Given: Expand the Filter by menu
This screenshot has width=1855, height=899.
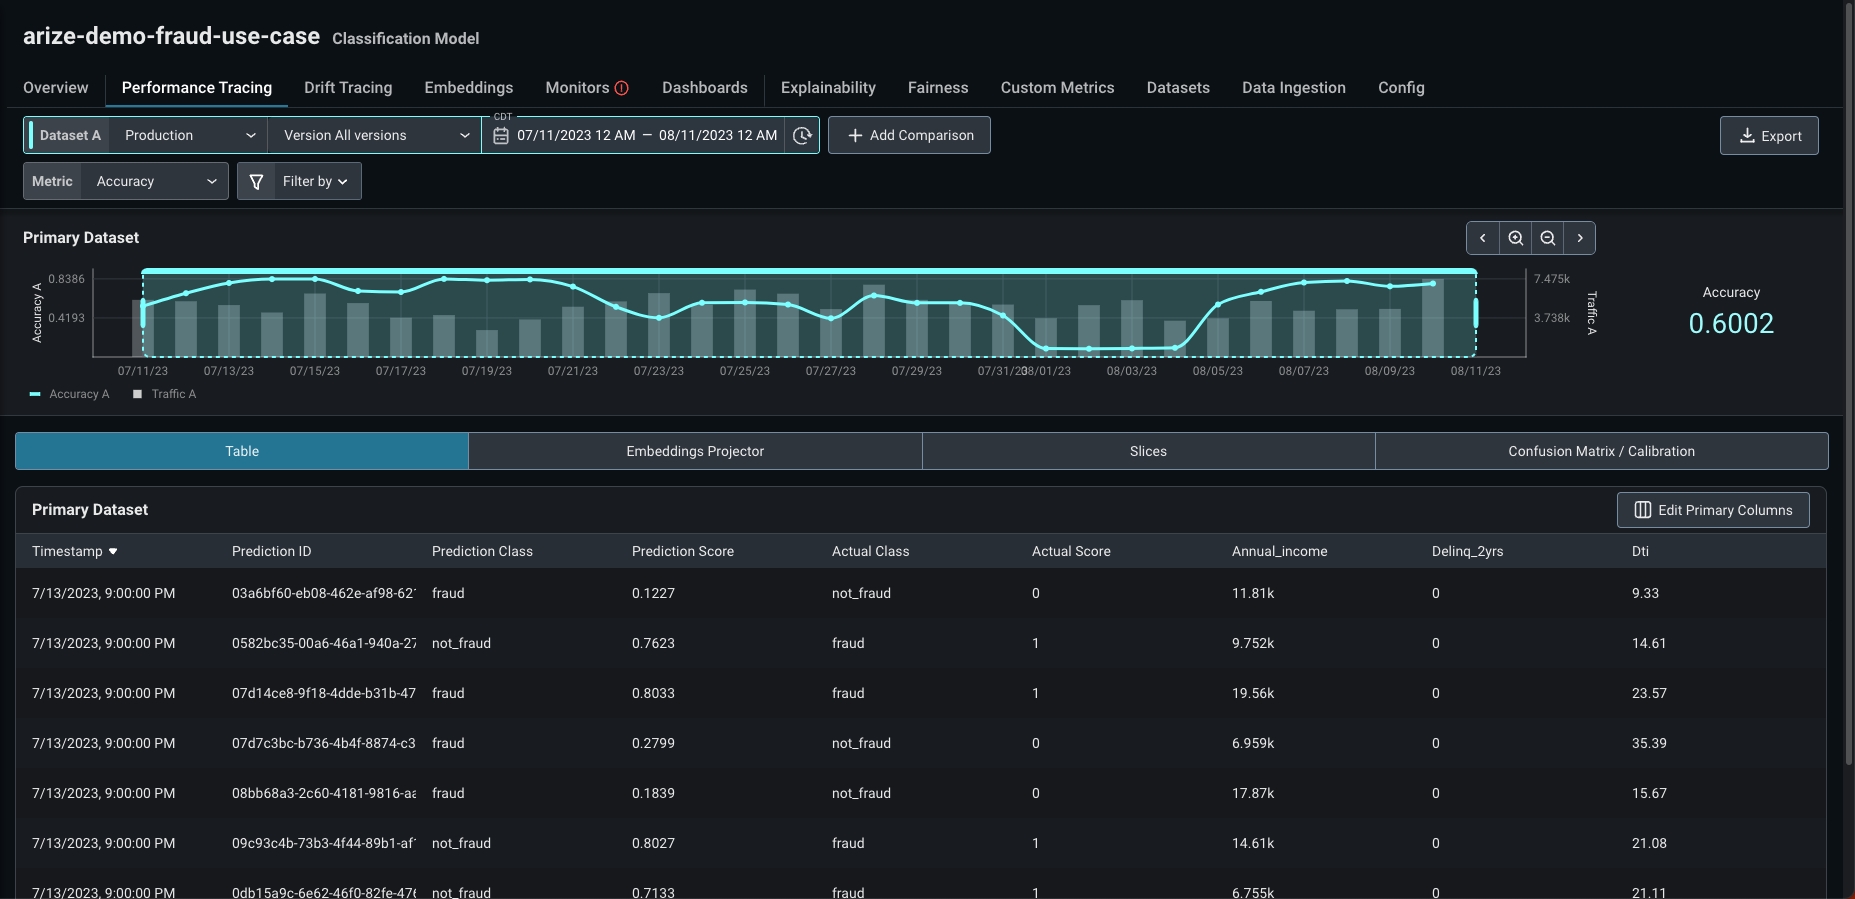Looking at the screenshot, I should 315,181.
